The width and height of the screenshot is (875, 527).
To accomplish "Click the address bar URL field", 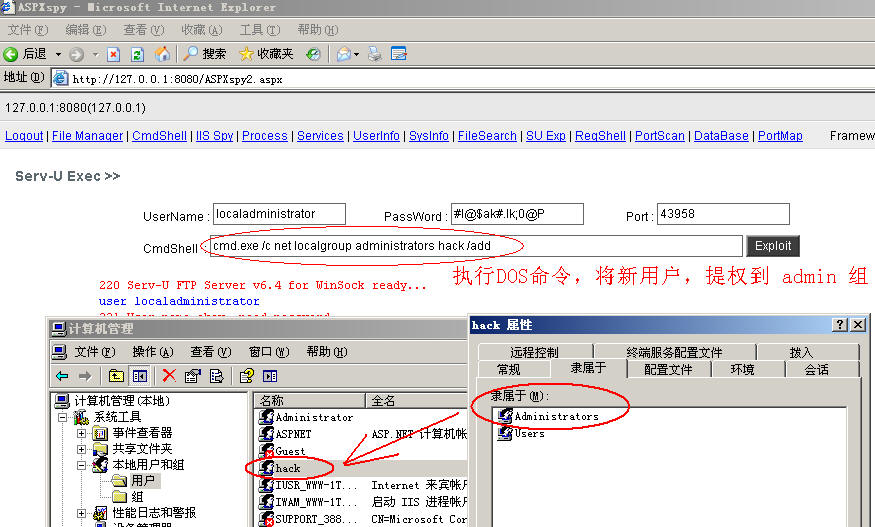I will pos(463,79).
